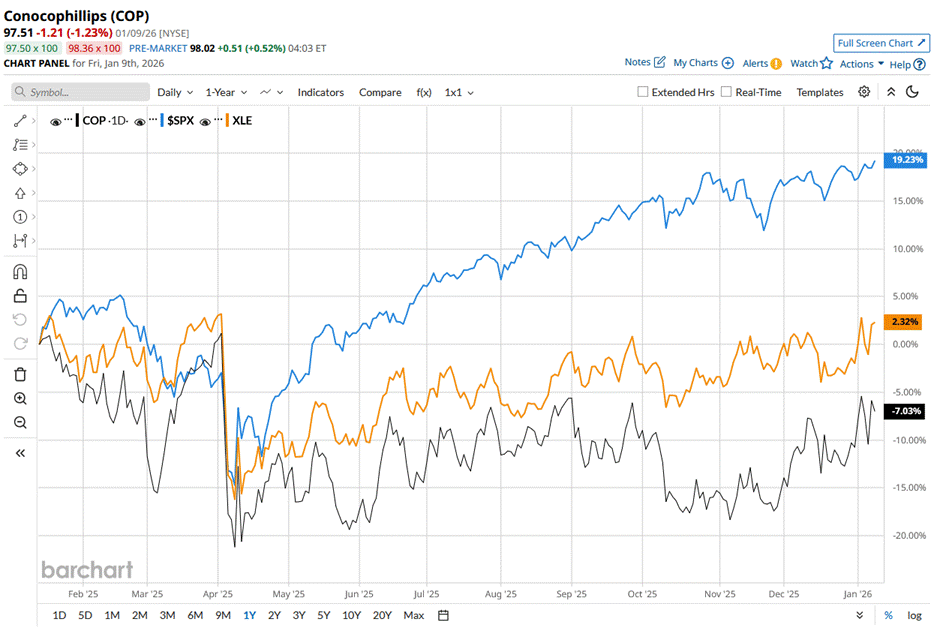Open the Indicators menu

(x=320, y=92)
